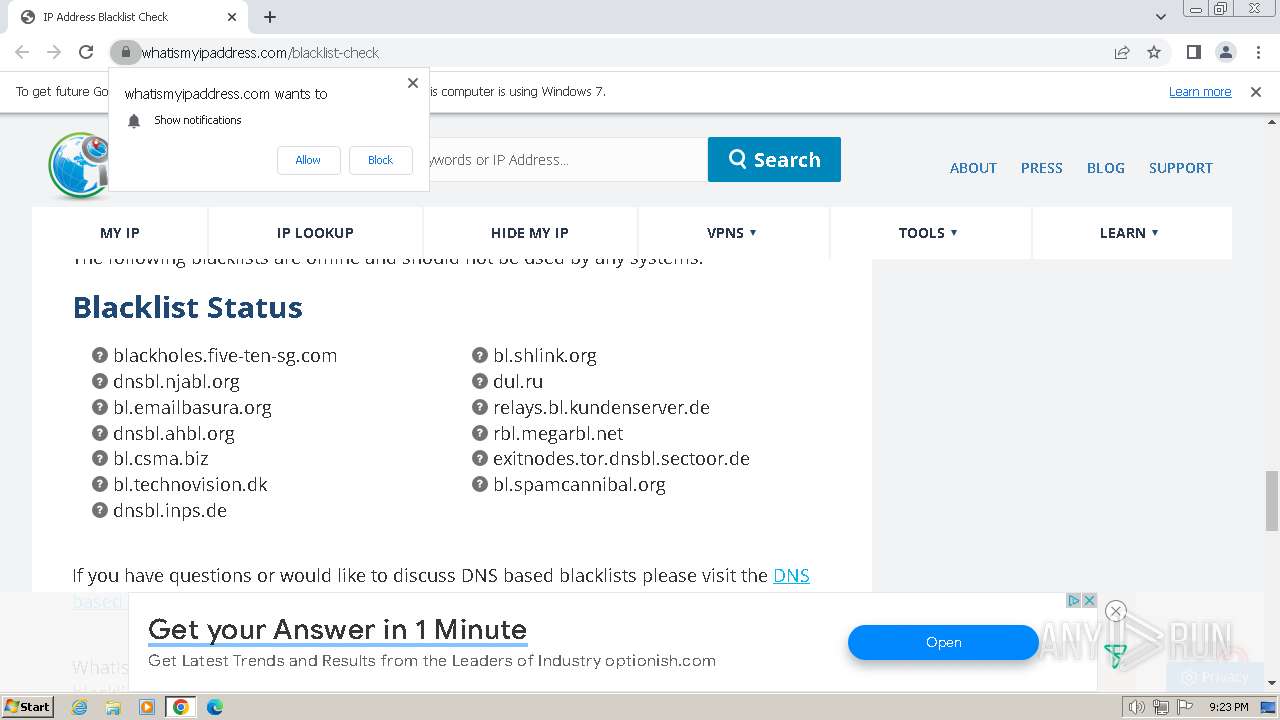The width and height of the screenshot is (1280, 720).
Task: Open the site lock info icon
Action: pyautogui.click(x=125, y=52)
